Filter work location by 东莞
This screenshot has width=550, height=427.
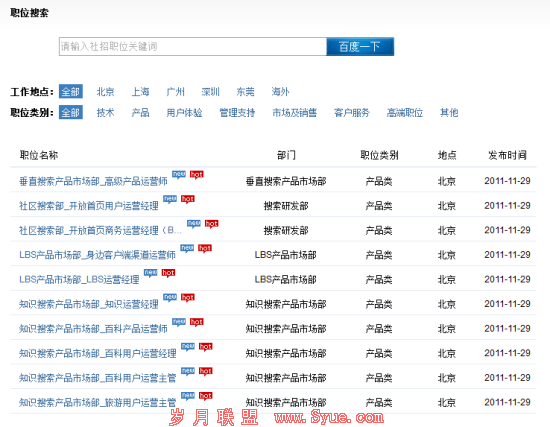click(x=245, y=92)
